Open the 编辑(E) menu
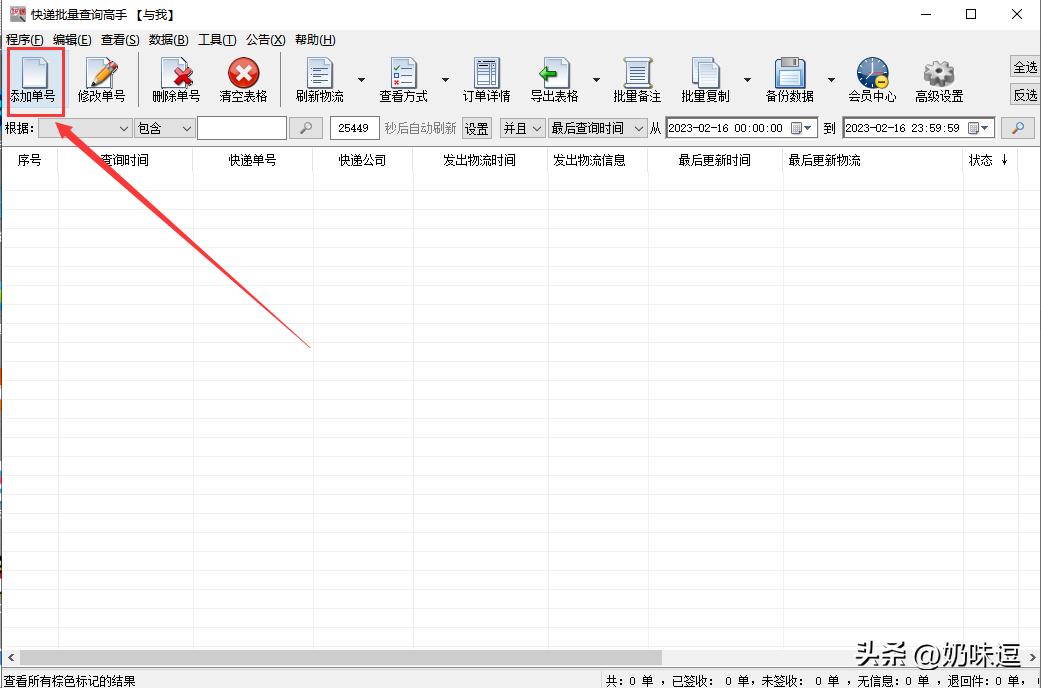 [72, 40]
